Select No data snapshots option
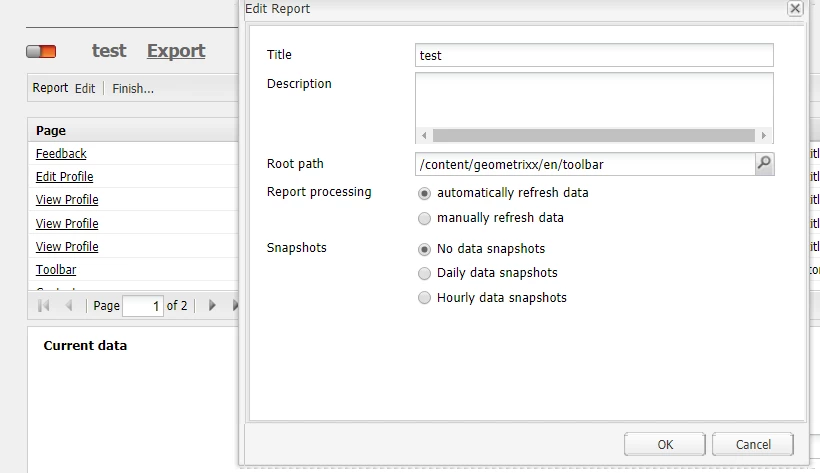 [424, 249]
